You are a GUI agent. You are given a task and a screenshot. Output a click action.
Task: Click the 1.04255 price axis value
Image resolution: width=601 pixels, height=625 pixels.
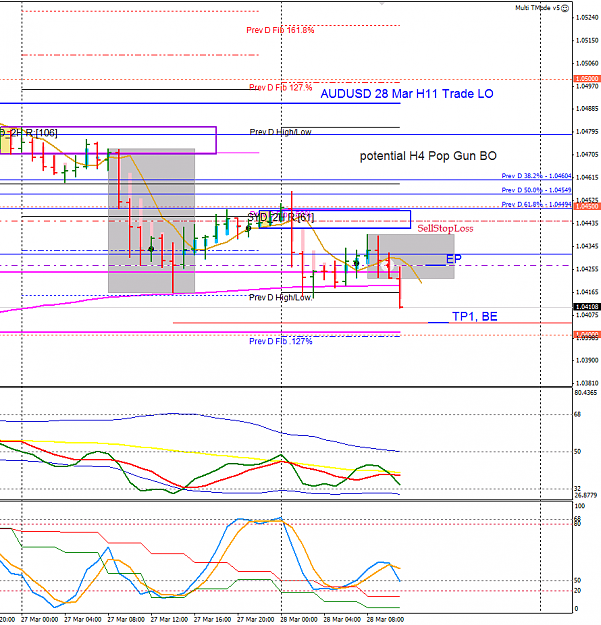pyautogui.click(x=587, y=269)
